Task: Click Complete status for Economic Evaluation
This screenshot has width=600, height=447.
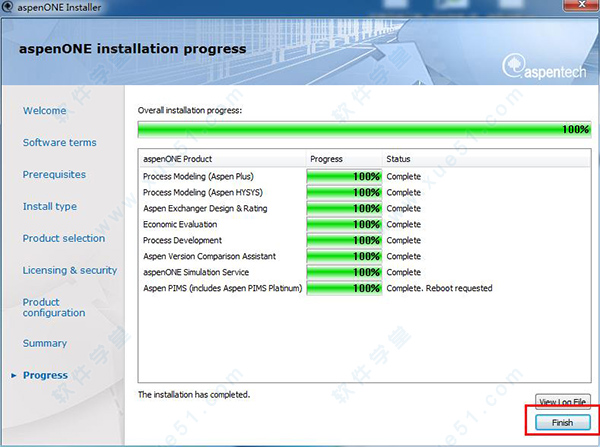Action: pos(404,224)
